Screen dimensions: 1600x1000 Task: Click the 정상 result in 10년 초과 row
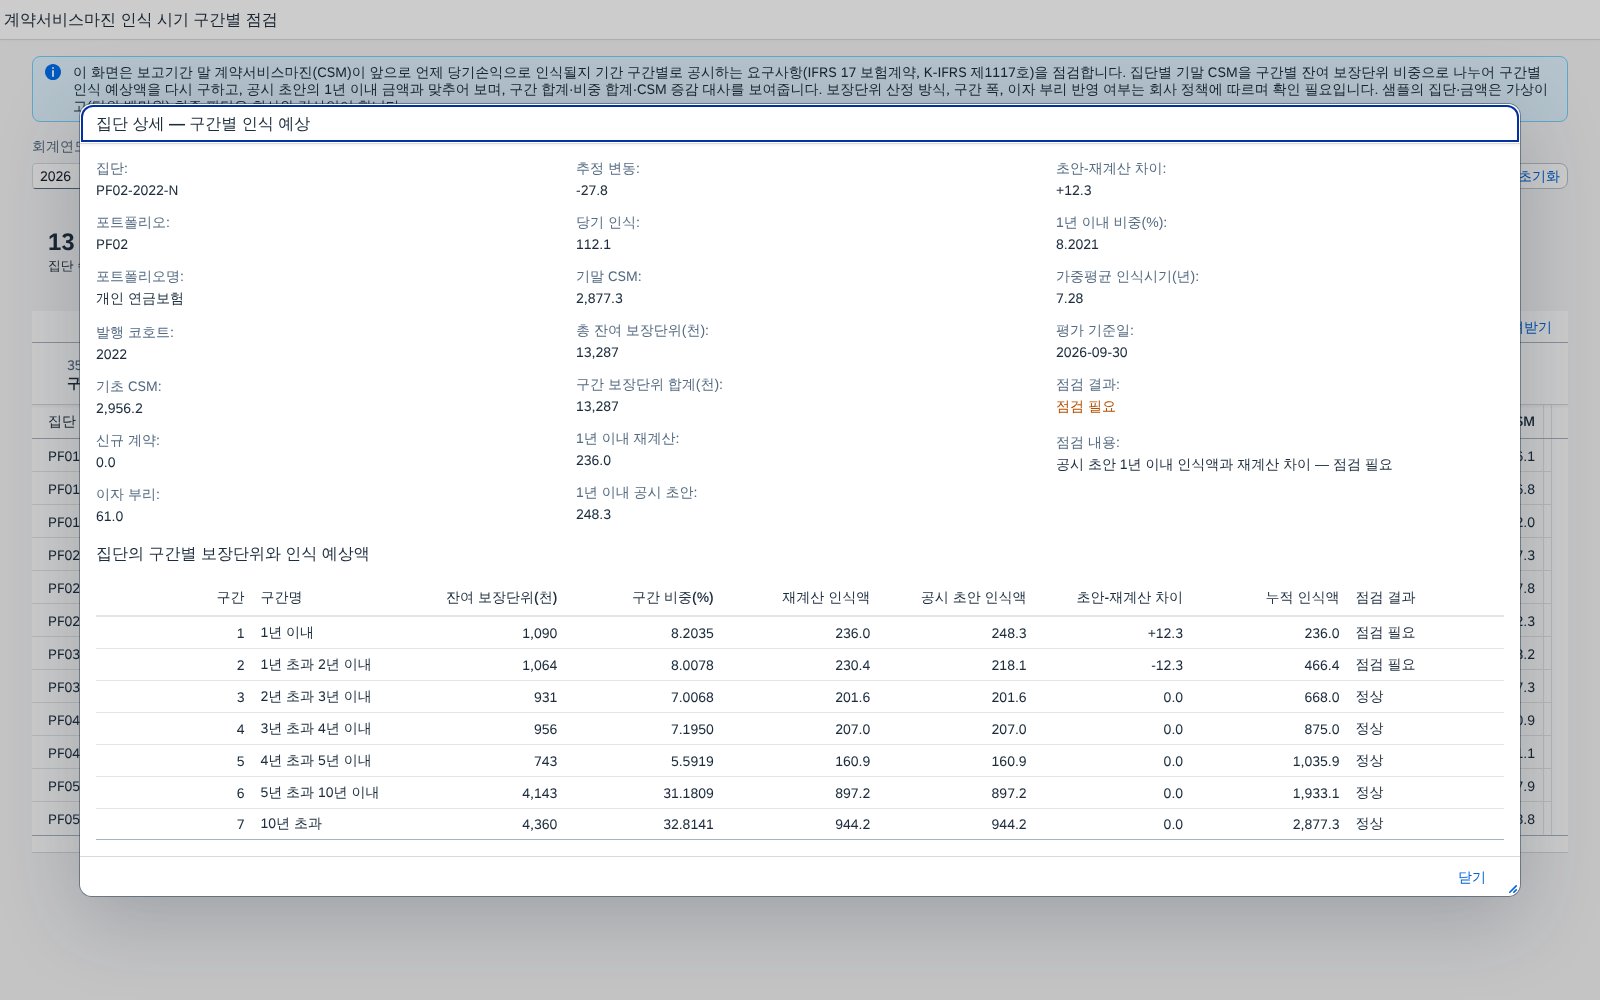(1369, 824)
